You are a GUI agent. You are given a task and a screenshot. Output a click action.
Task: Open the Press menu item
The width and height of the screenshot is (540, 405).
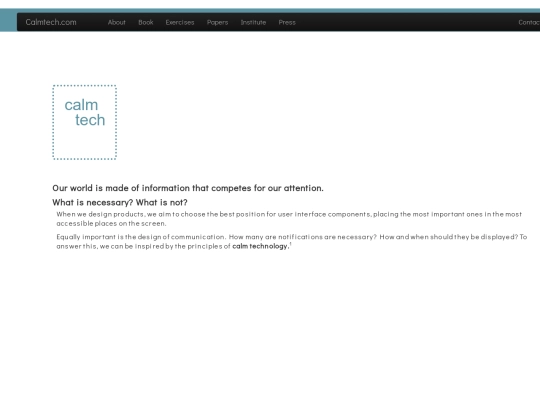click(x=287, y=22)
